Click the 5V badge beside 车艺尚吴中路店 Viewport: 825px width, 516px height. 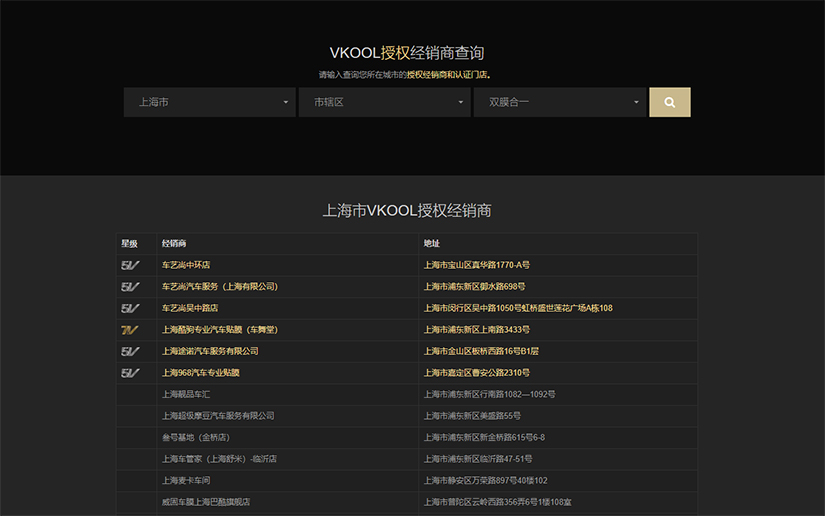pos(130,308)
